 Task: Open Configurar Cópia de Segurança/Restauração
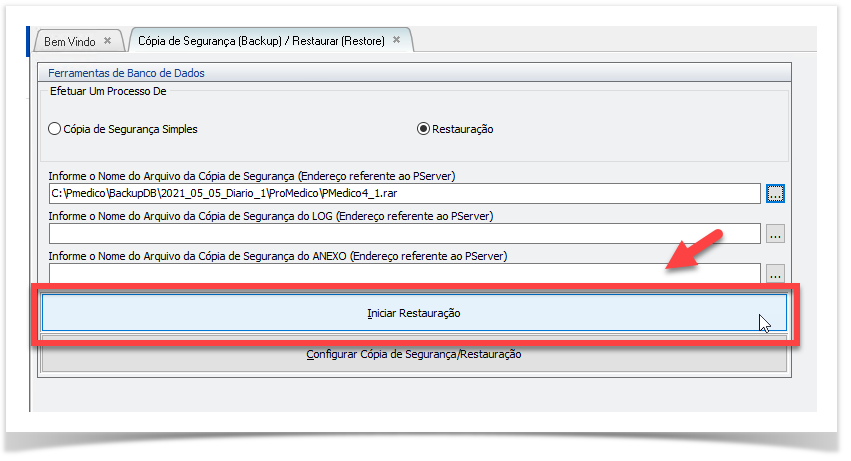click(x=413, y=355)
